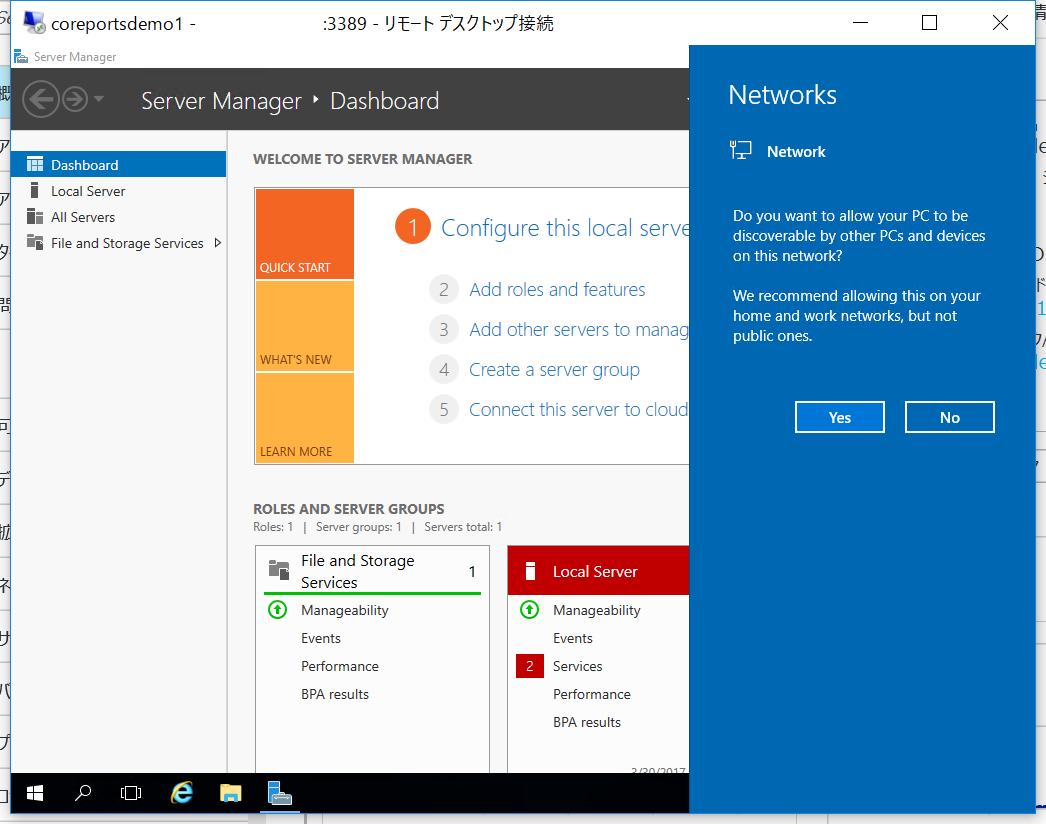Screen dimensions: 1046x824
Task: Click Add other servers to manage link
Action: coord(578,330)
